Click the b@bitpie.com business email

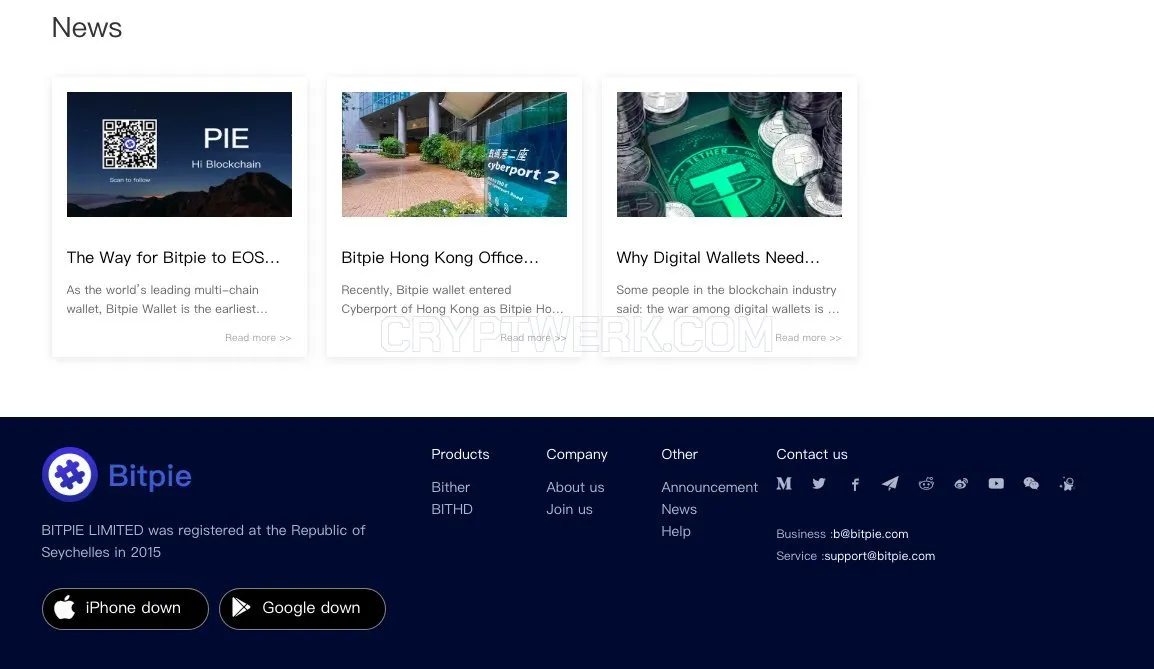(871, 534)
